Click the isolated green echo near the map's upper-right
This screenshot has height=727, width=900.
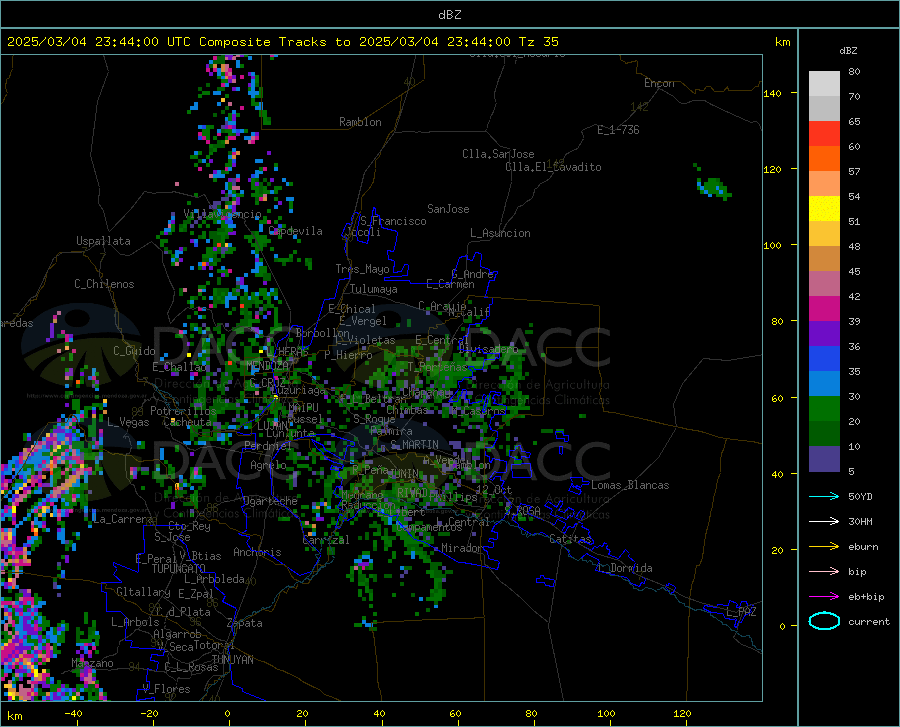click(713, 186)
